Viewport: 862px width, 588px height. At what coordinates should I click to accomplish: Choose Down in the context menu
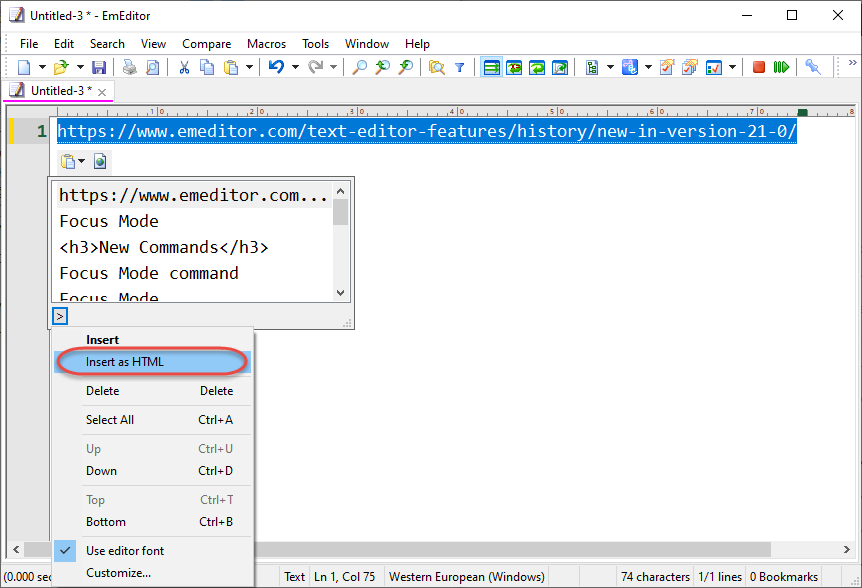click(153, 471)
